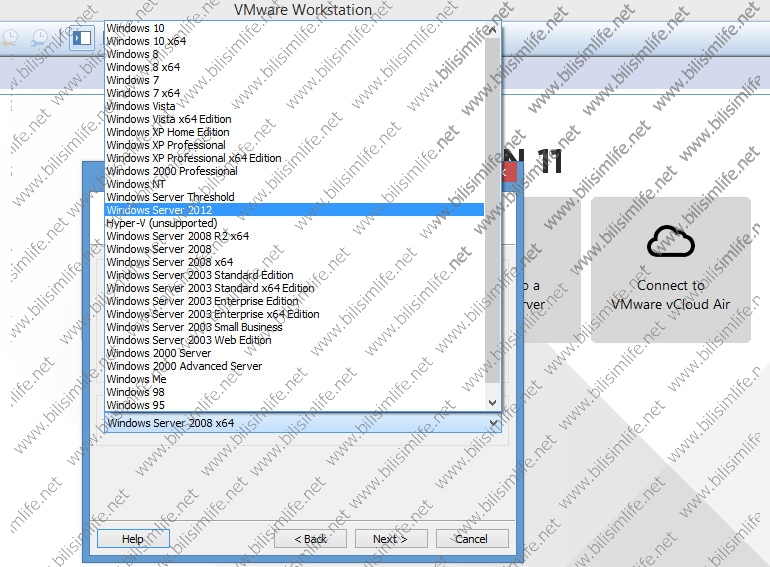Go to previous step with Back

[310, 539]
